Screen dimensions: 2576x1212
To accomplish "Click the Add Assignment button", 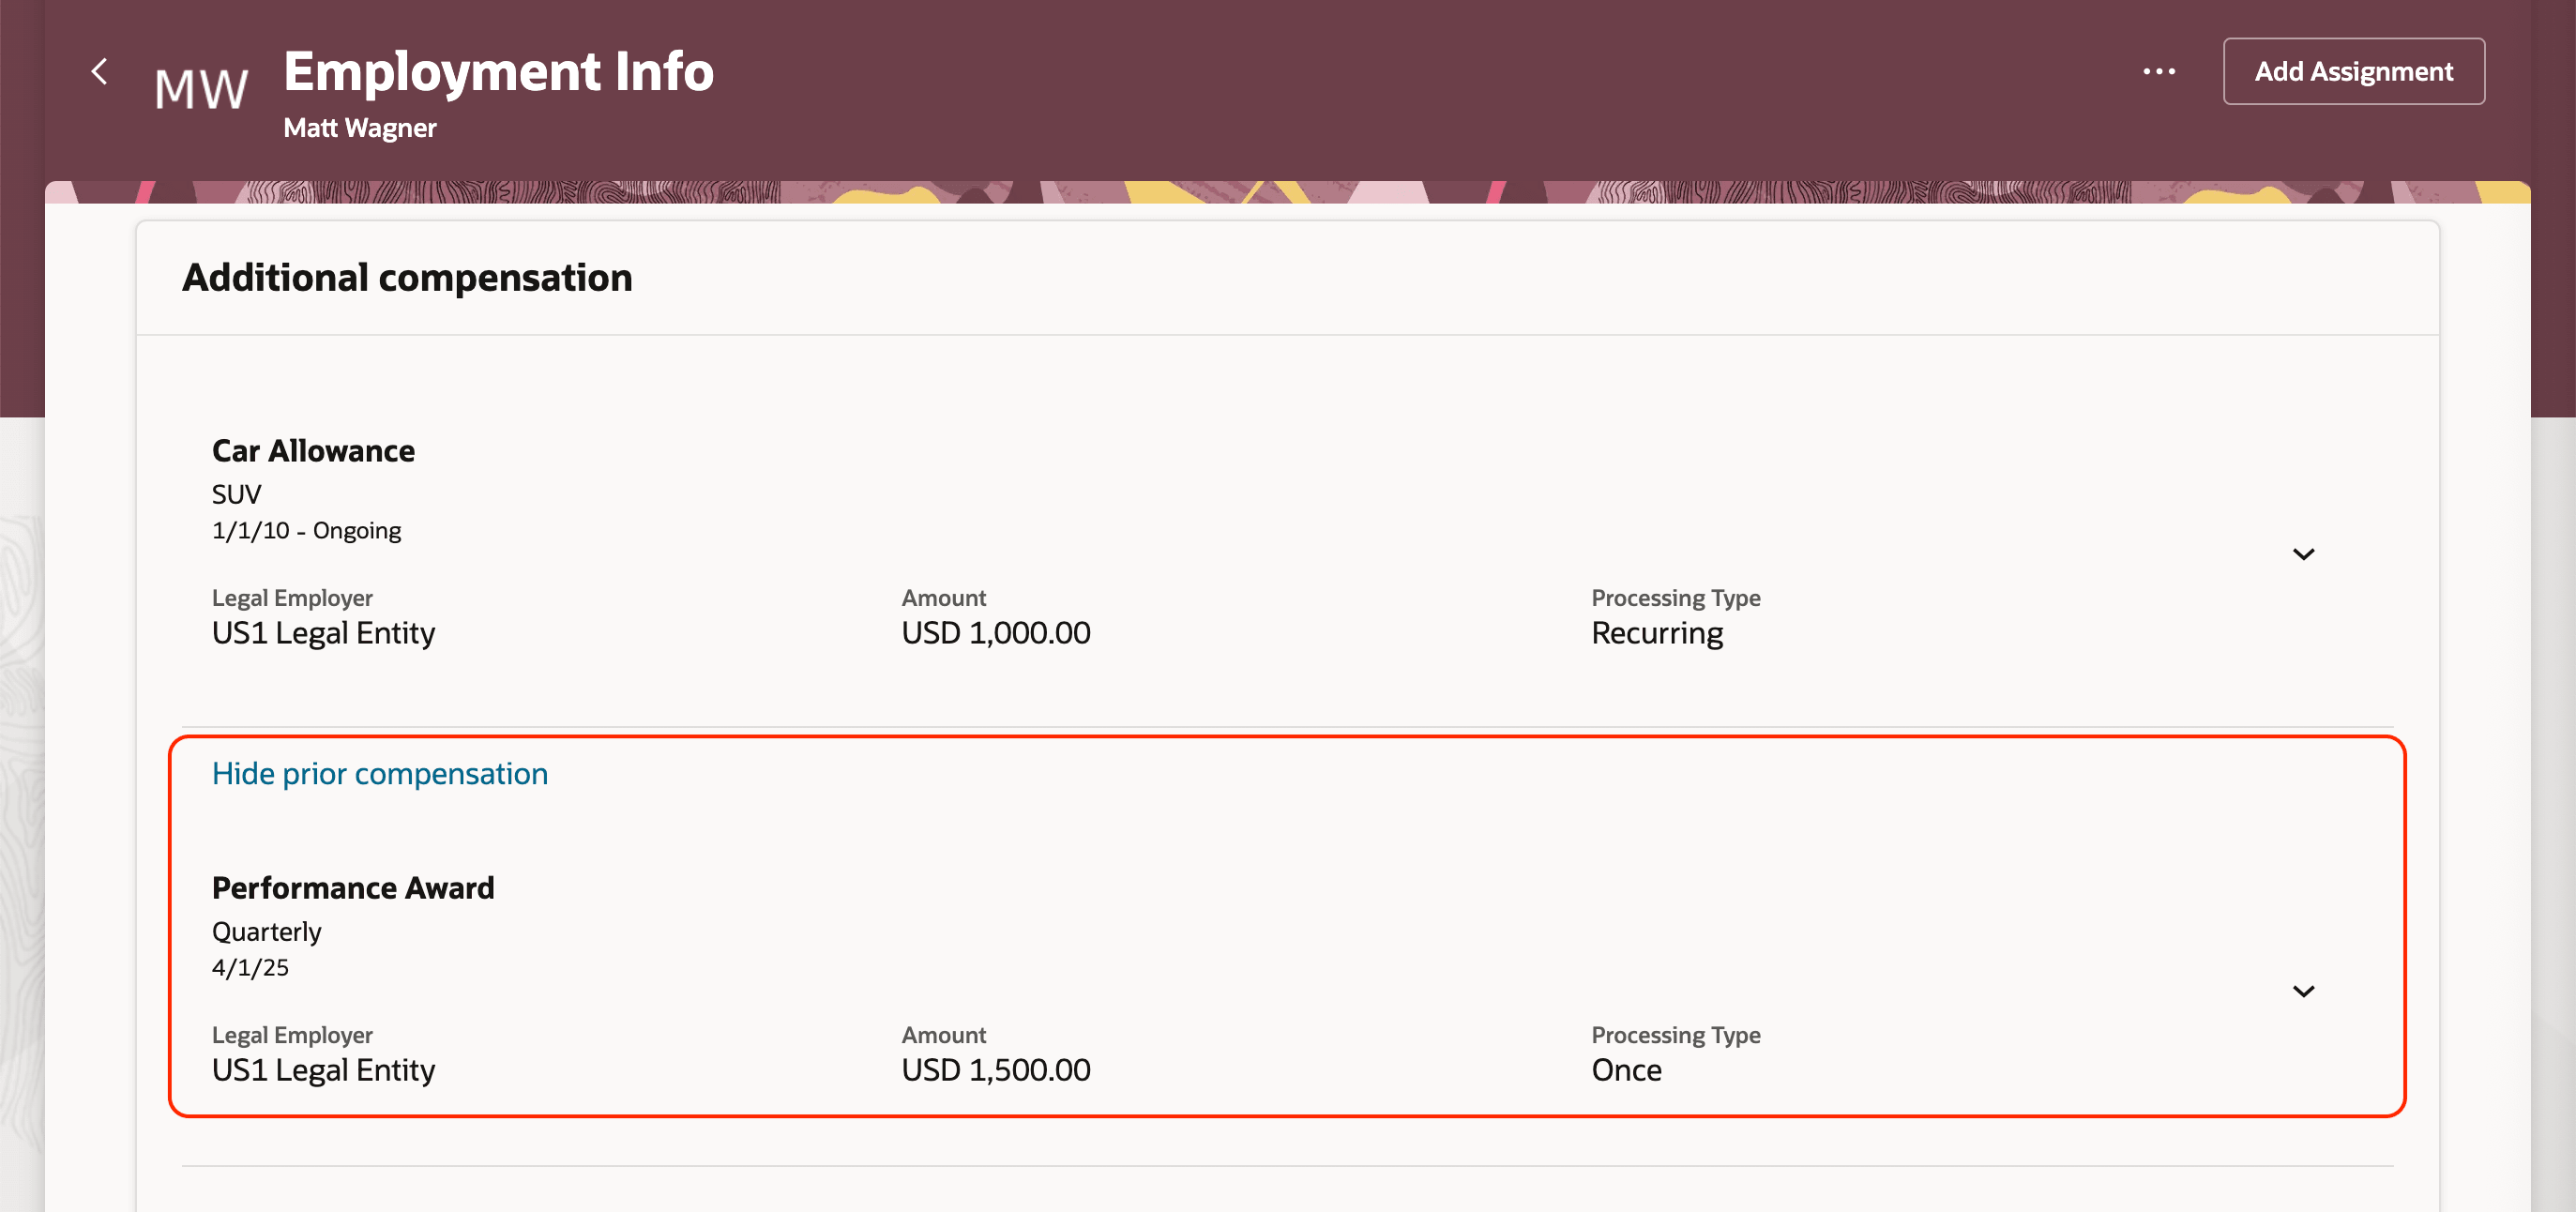I will (x=2353, y=71).
